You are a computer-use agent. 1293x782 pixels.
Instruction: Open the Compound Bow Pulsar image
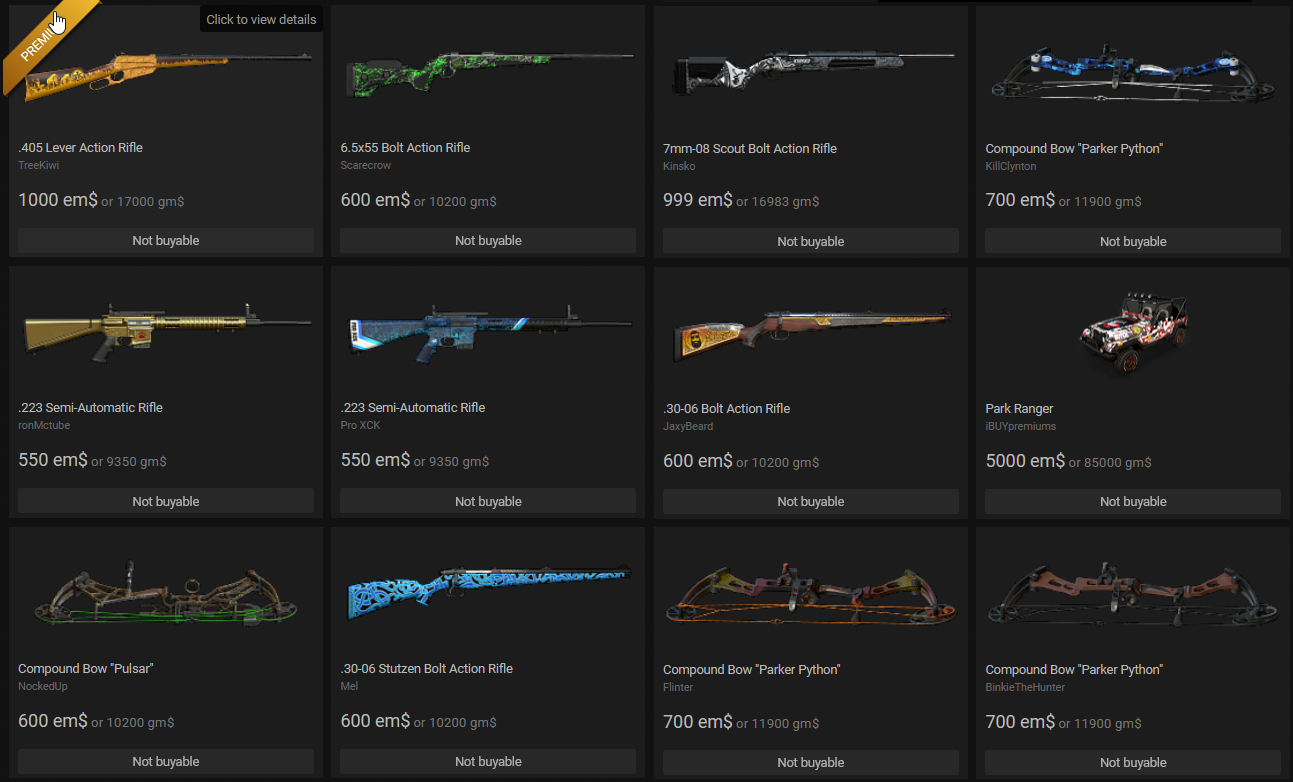(166, 598)
